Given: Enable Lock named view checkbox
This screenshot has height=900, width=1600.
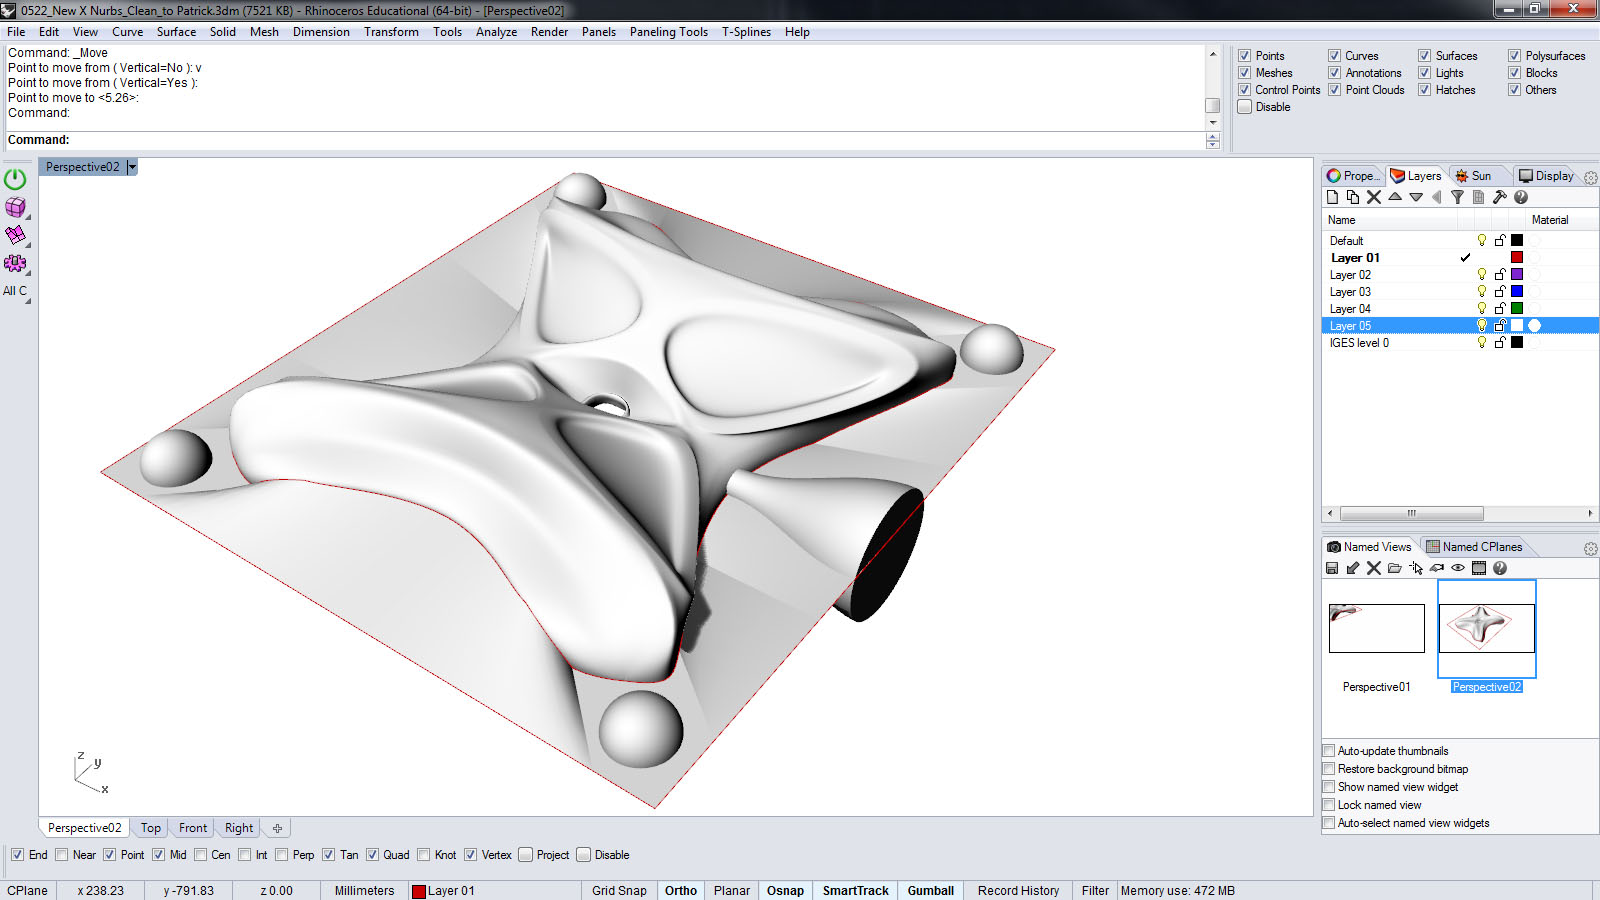Looking at the screenshot, I should [x=1329, y=805].
